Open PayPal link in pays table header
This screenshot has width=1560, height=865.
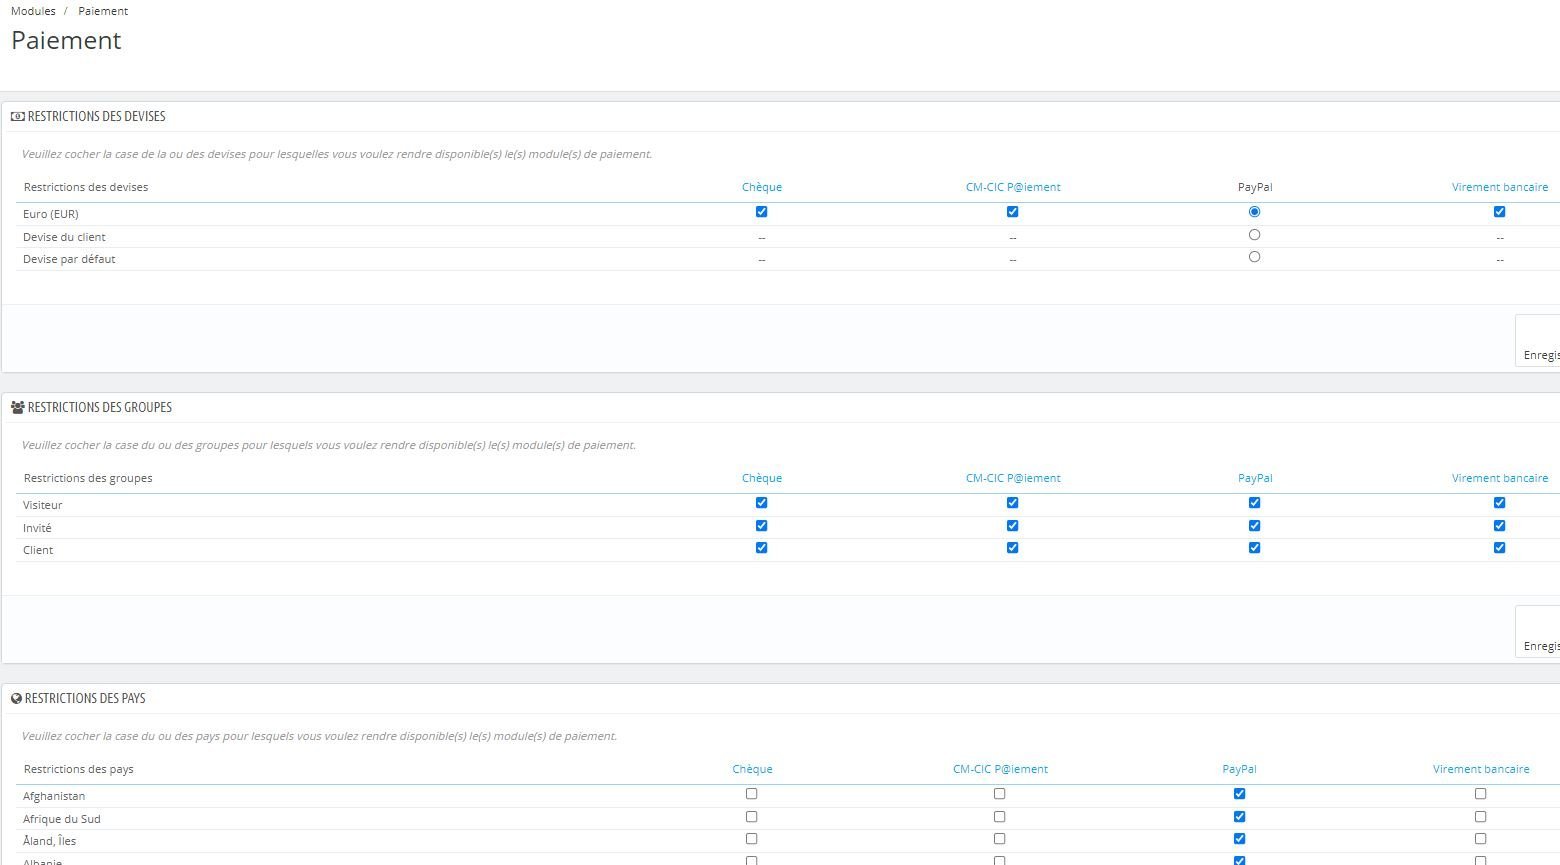pyautogui.click(x=1239, y=769)
